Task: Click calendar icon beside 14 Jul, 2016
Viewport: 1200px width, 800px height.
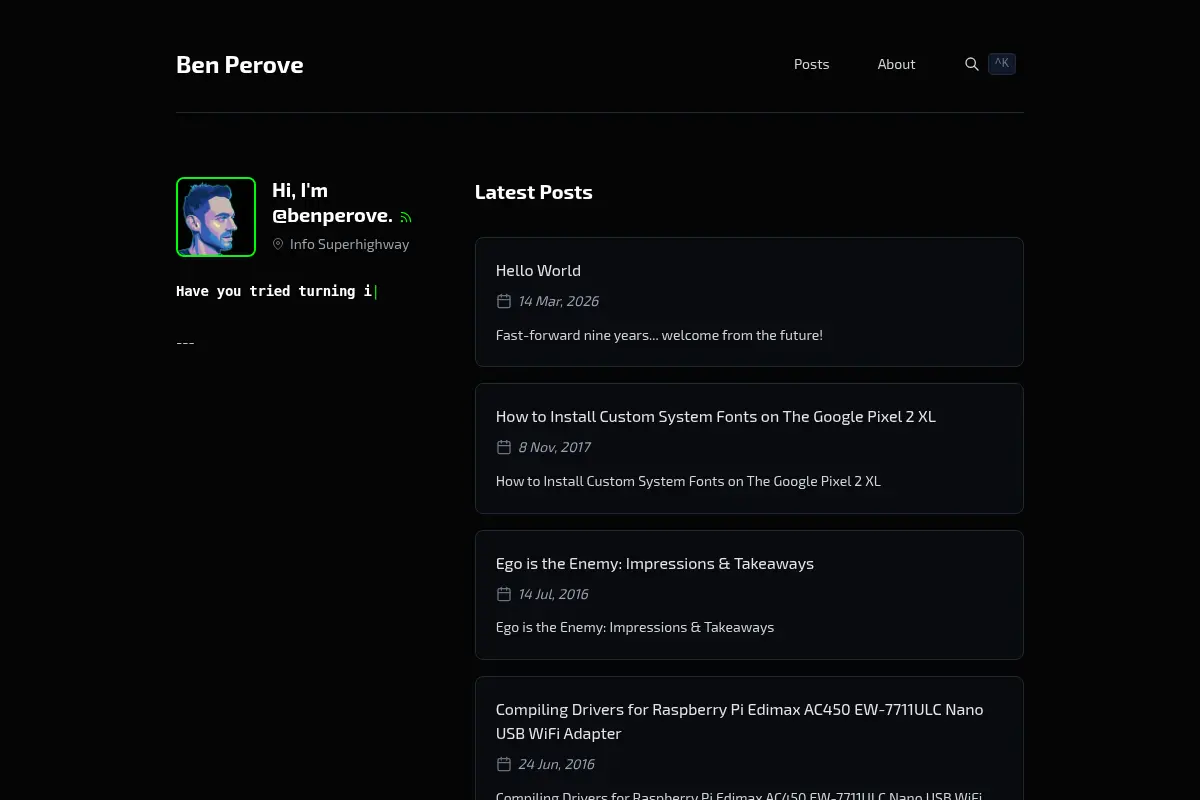Action: pyautogui.click(x=504, y=594)
